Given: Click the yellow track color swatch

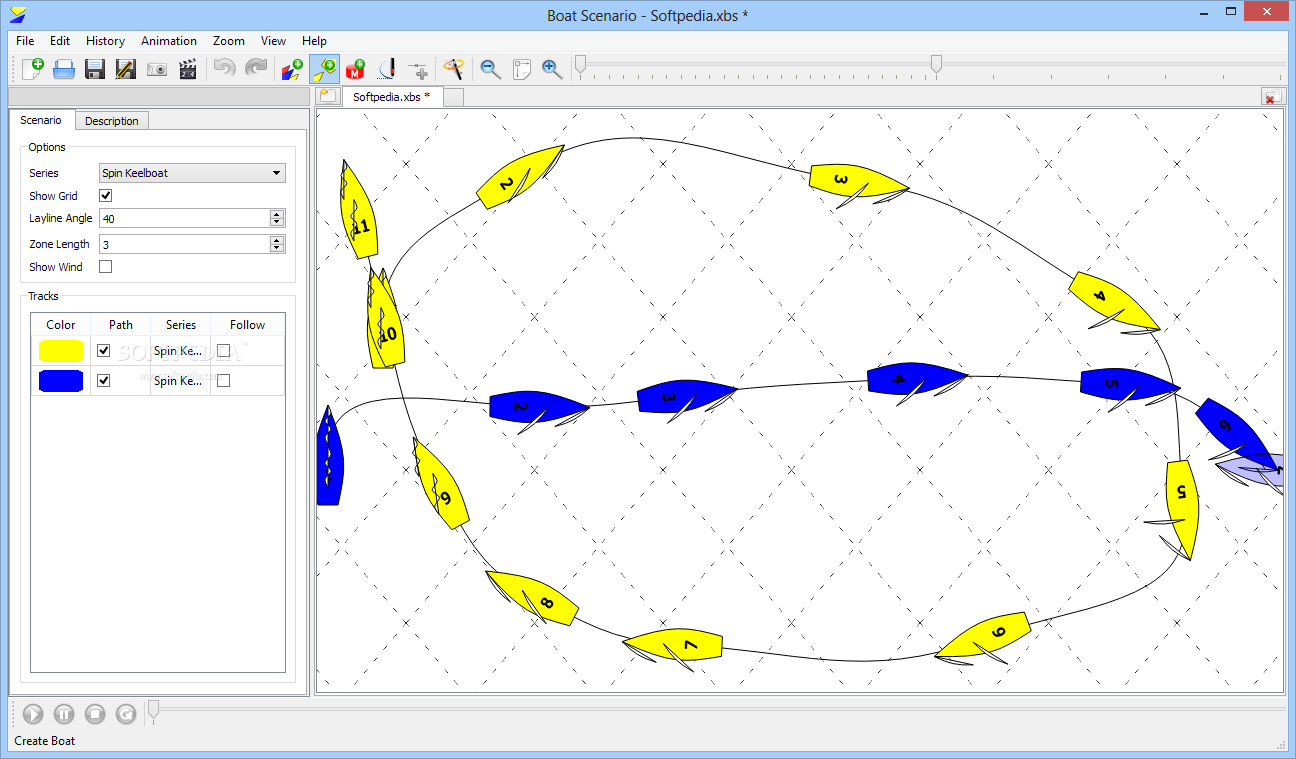Looking at the screenshot, I should point(61,351).
